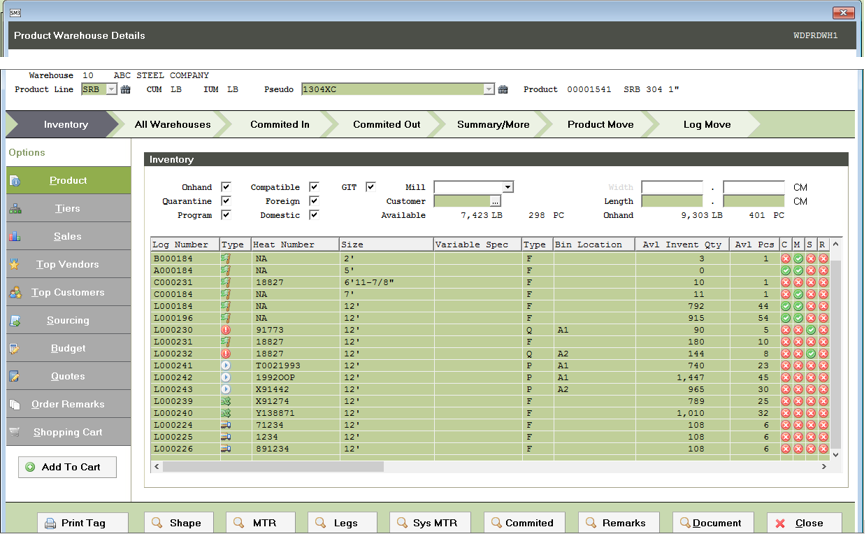Click the Order Remarks icon
Image resolution: width=865 pixels, height=535 pixels.
[15, 404]
